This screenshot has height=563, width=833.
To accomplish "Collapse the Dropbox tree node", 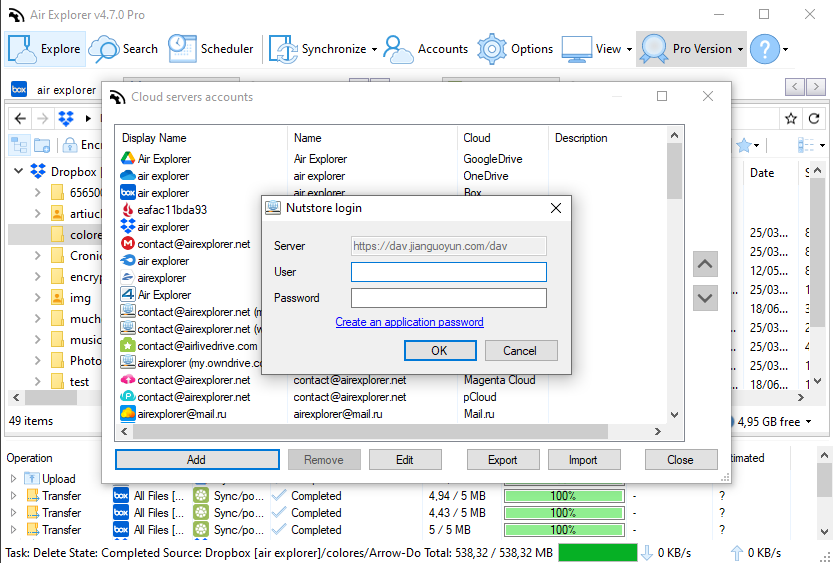I will (19, 171).
